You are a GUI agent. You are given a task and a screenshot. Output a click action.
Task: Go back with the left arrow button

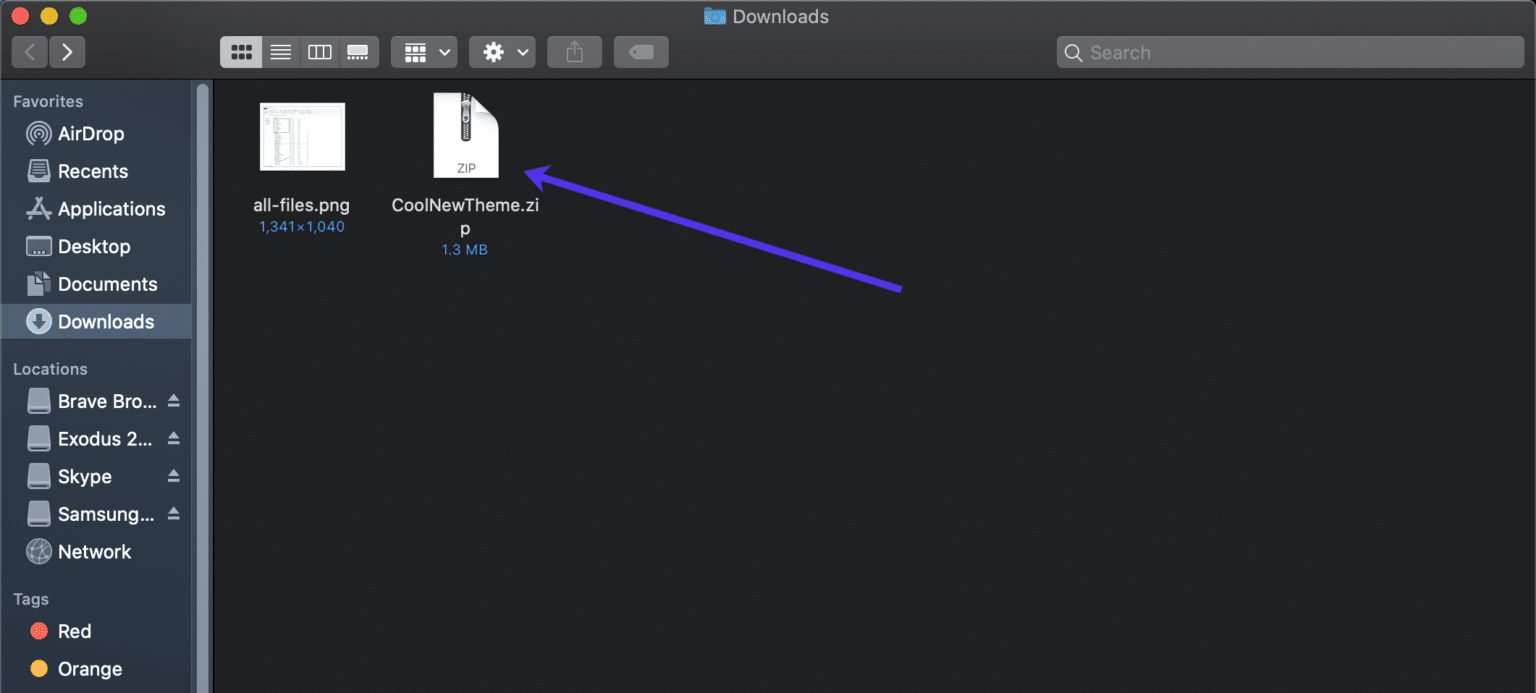tap(30, 53)
